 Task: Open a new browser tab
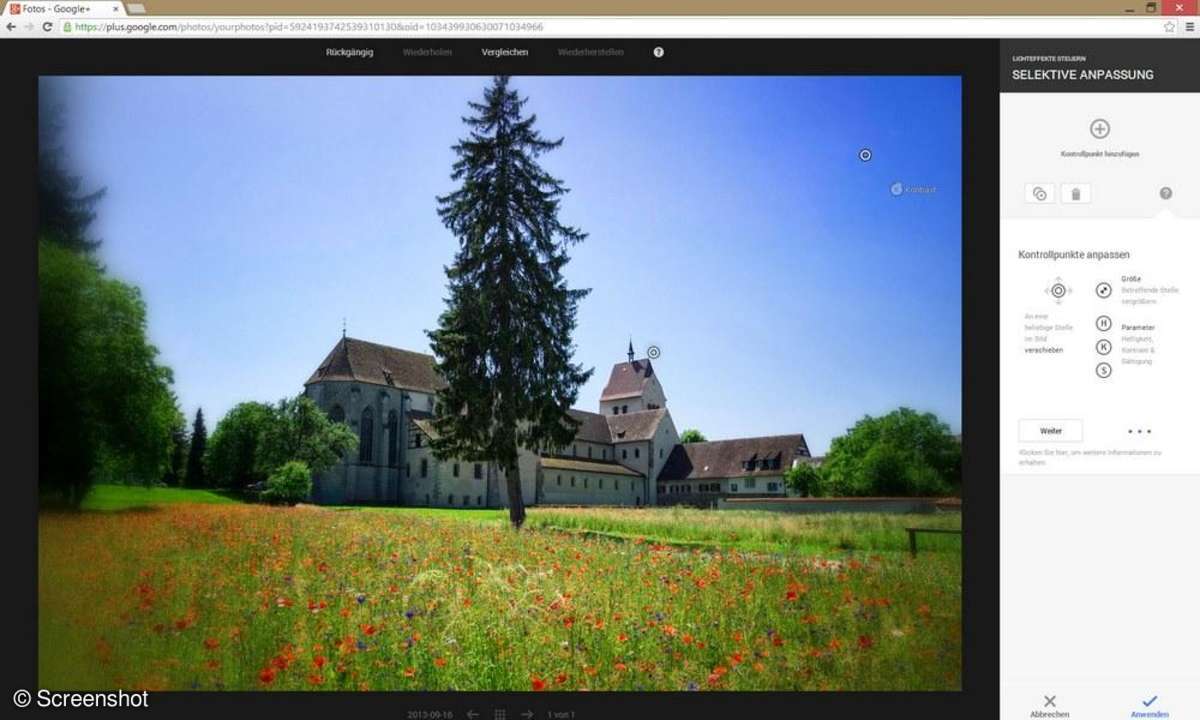(136, 8)
